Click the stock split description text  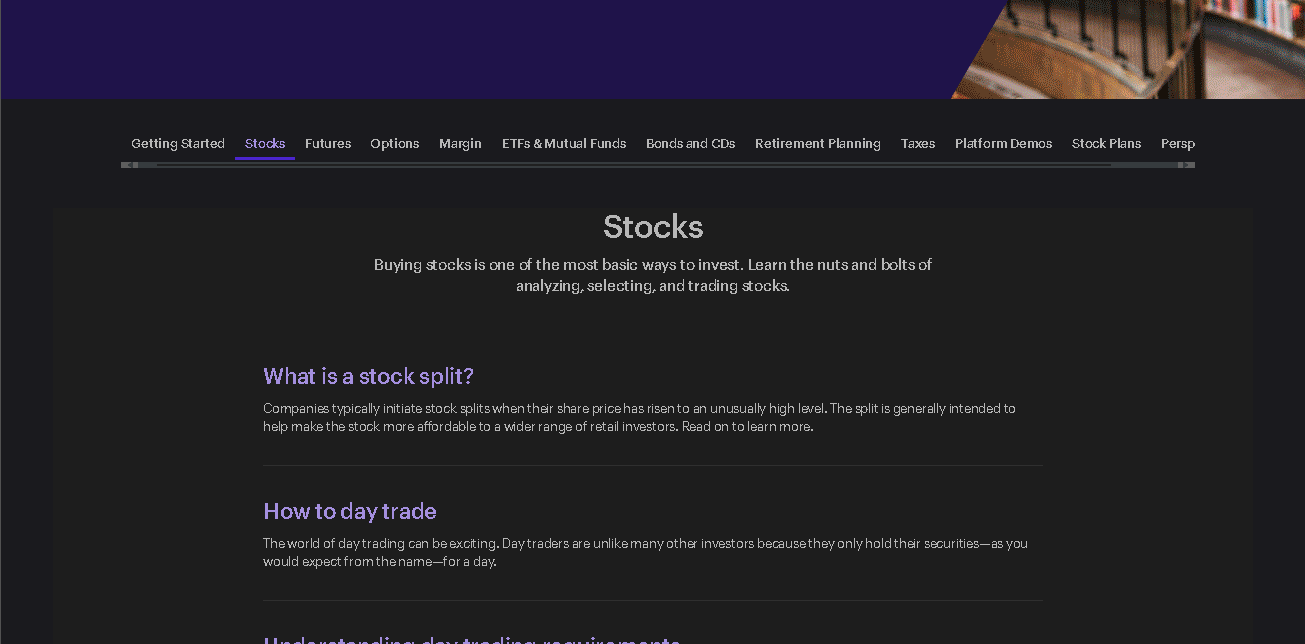click(639, 417)
